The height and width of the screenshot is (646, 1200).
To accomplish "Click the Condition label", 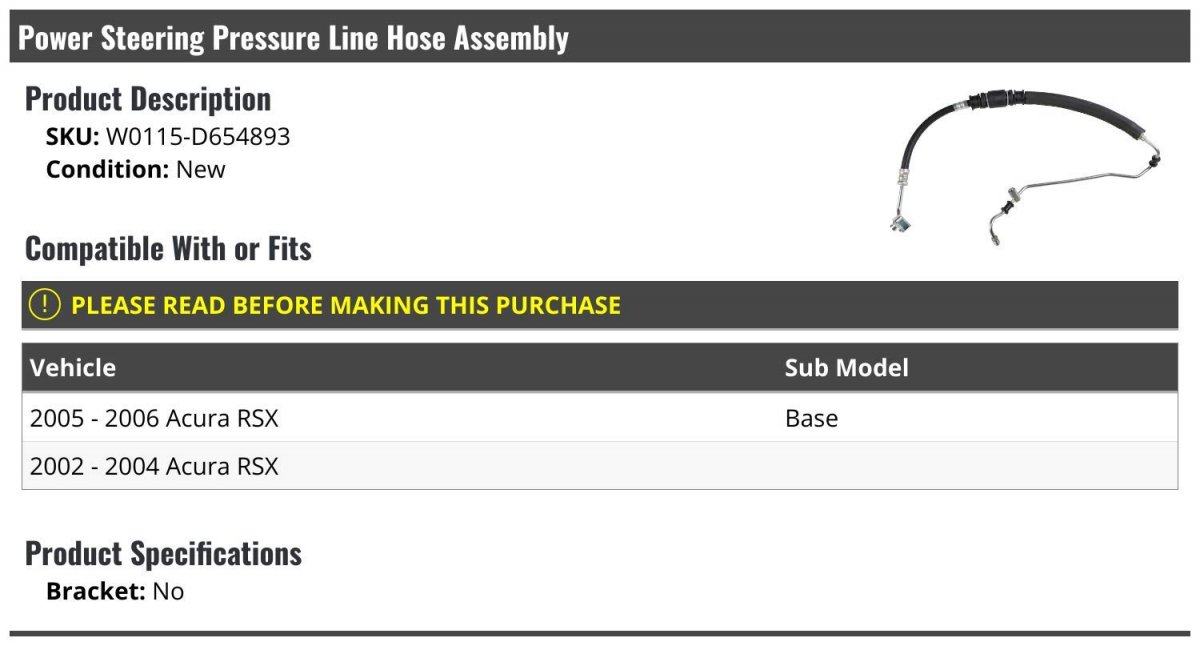I will [x=108, y=169].
